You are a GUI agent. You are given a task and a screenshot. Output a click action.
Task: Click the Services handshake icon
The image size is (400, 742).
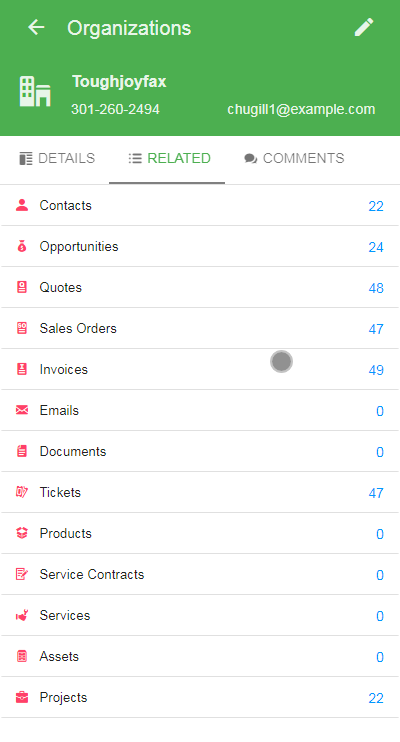point(22,615)
